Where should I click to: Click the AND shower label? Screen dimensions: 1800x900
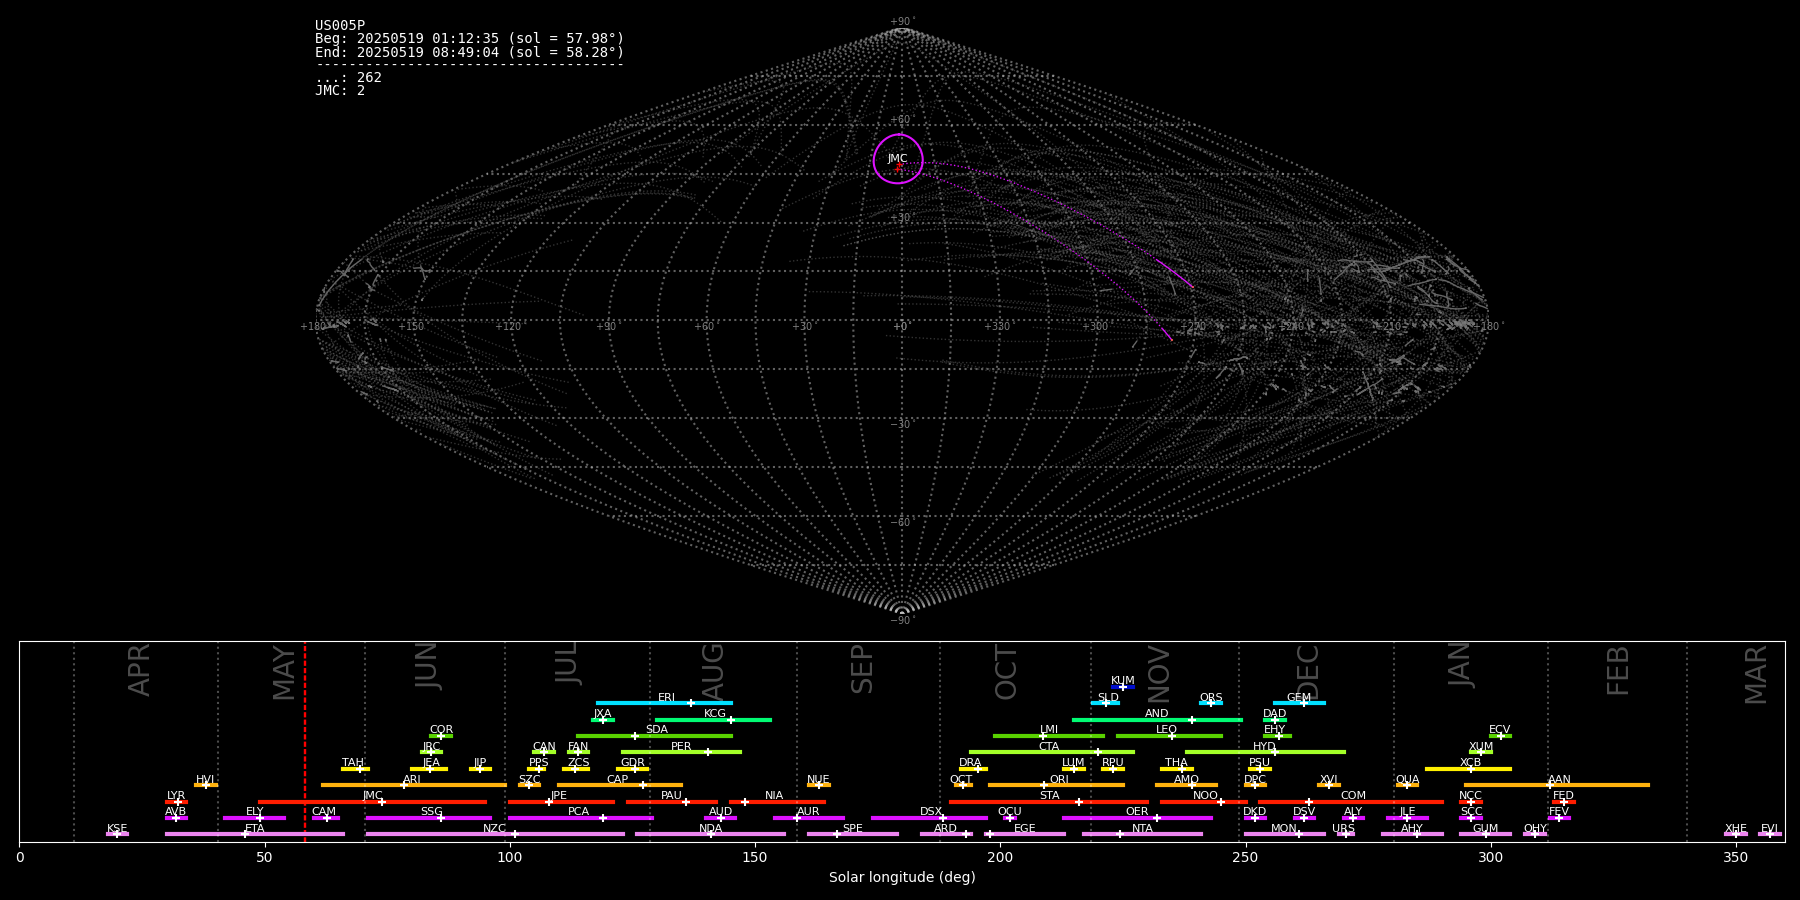(1156, 714)
